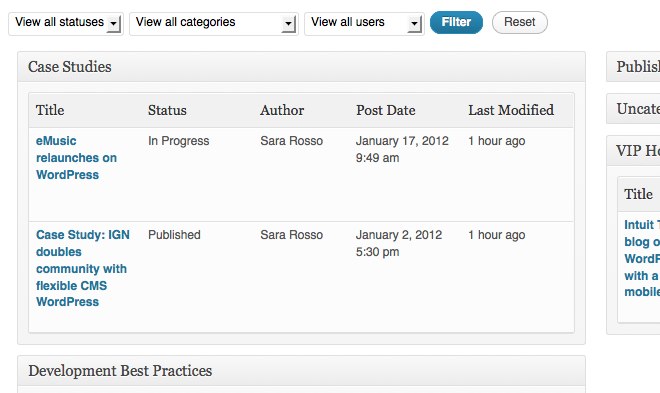Collapse the Case Studies panel header
This screenshot has height=393, width=660.
301,67
